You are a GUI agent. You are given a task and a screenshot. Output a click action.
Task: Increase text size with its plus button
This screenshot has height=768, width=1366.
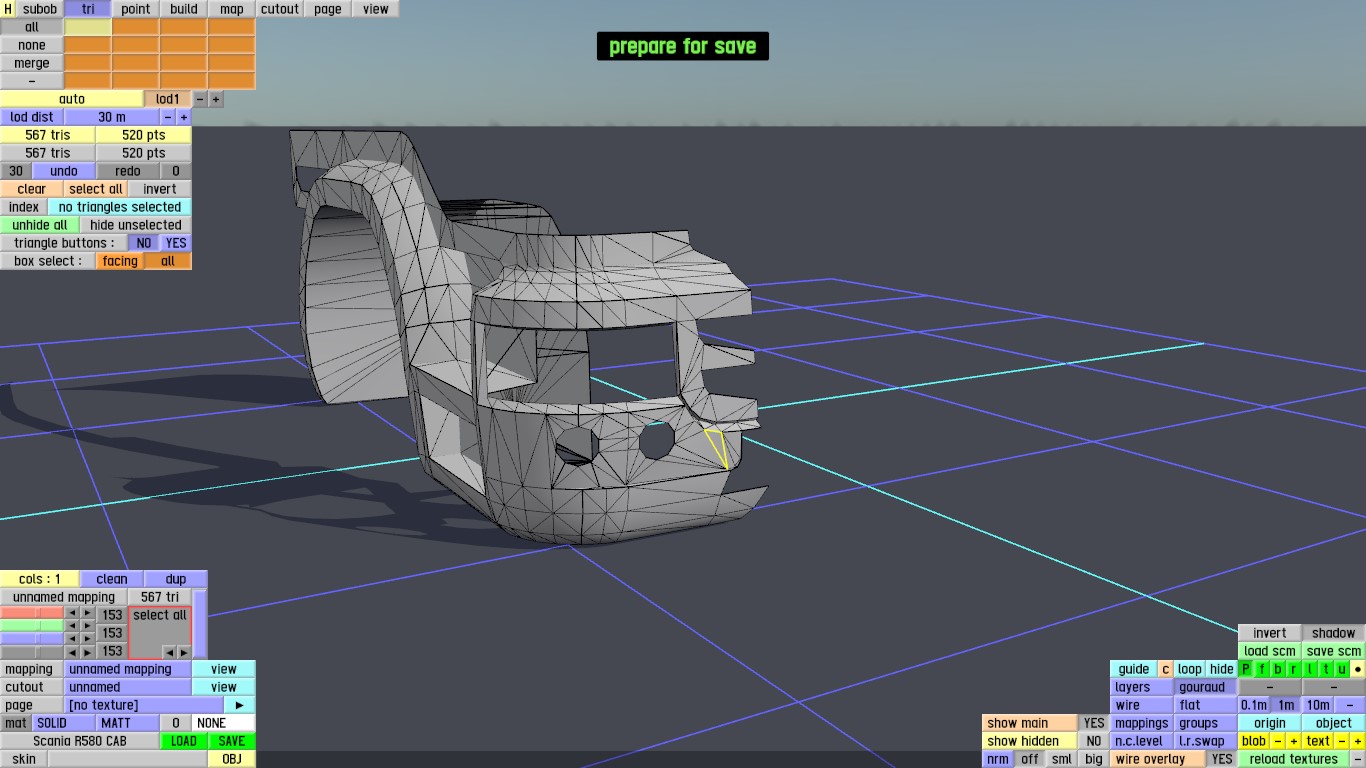1358,741
